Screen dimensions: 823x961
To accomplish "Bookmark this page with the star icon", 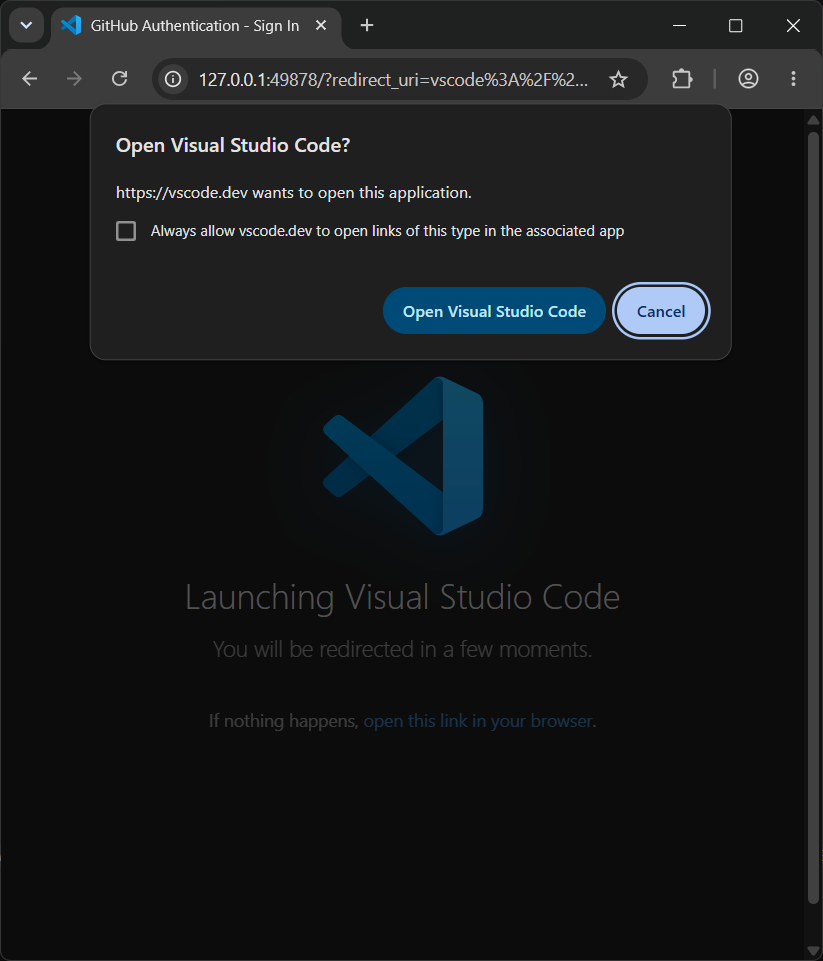I will 618,79.
